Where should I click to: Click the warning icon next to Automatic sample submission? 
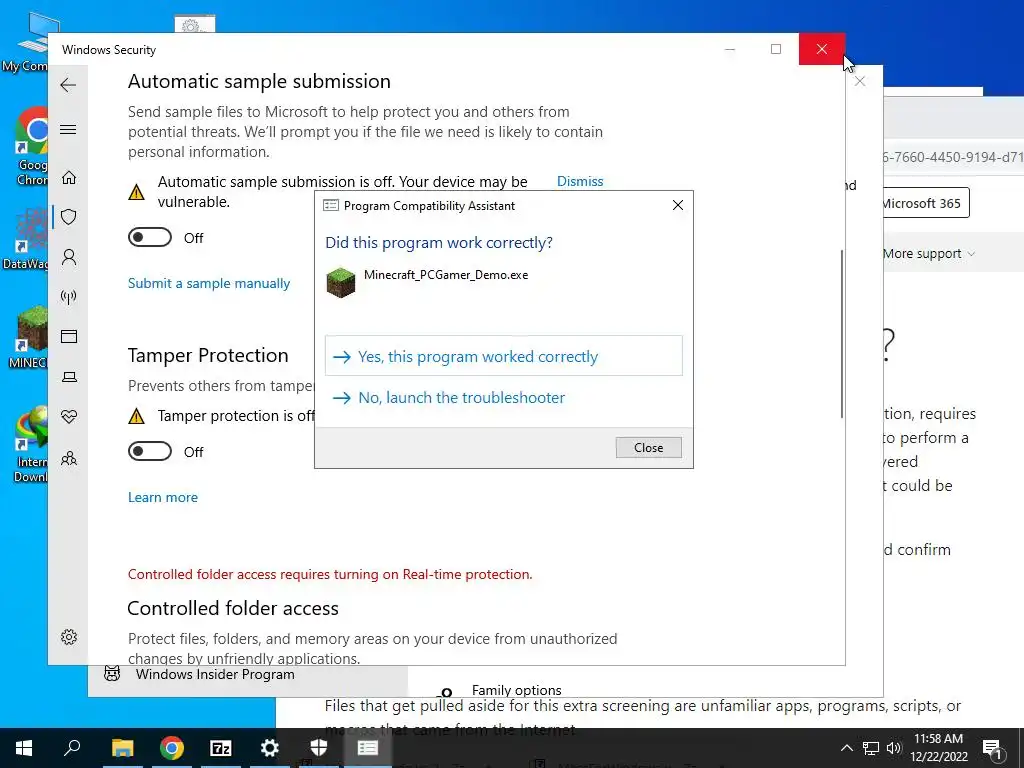[x=136, y=192]
